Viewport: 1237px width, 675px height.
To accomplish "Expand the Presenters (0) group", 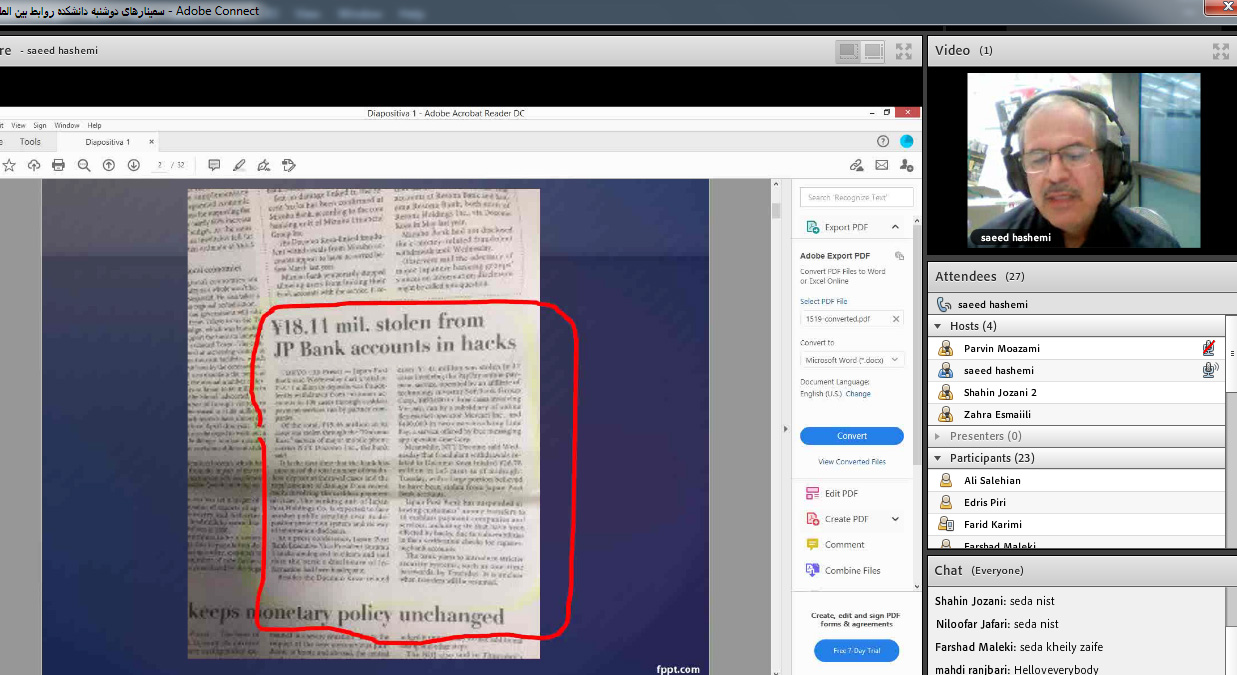I will click(x=938, y=436).
